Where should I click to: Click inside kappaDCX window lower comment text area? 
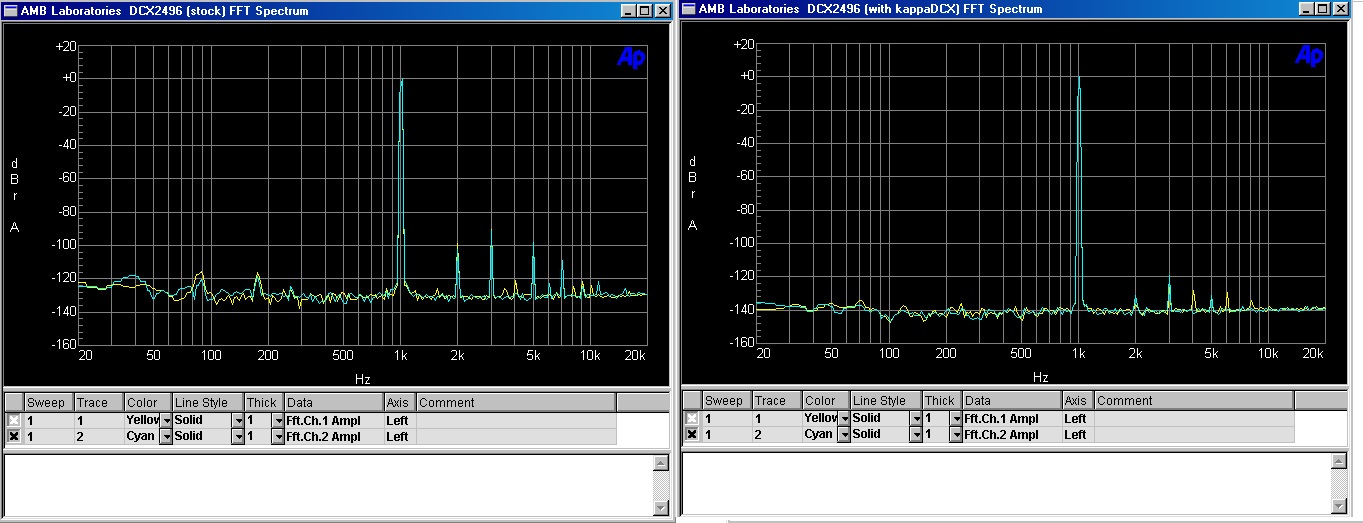click(1007, 484)
